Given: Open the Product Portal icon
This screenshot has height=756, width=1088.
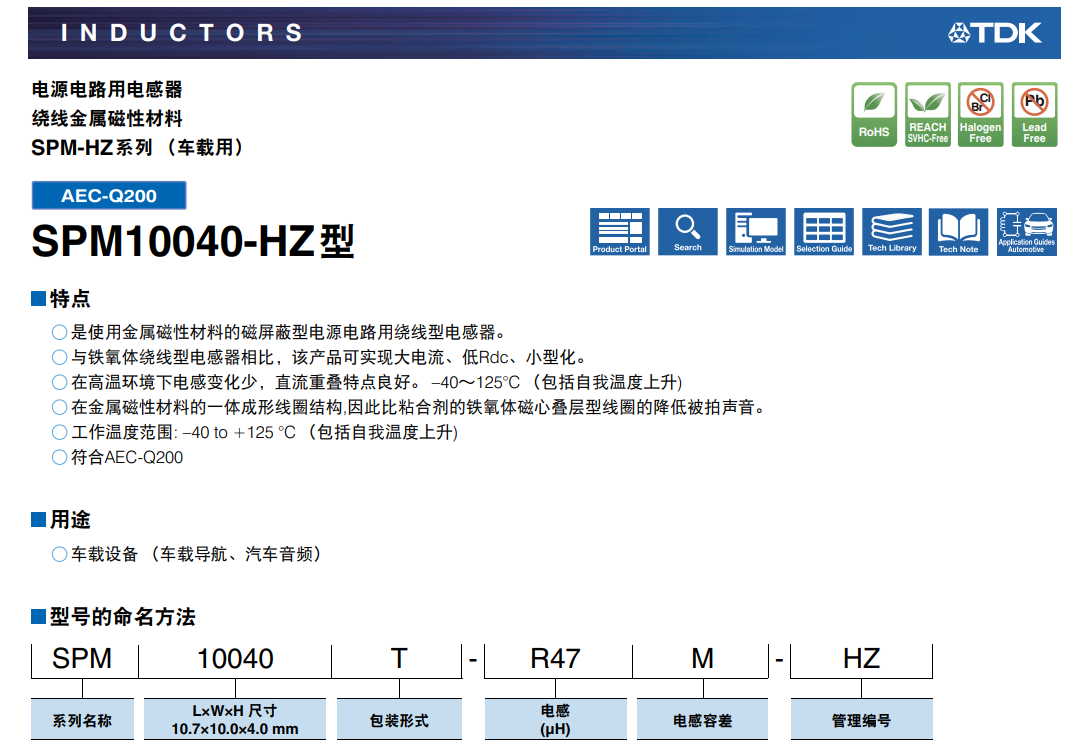Looking at the screenshot, I should (620, 232).
